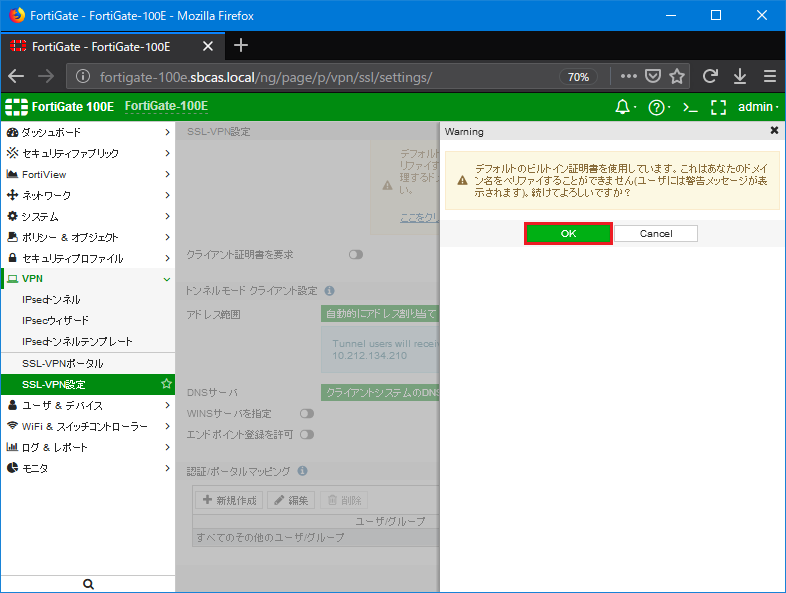786x593 pixels.
Task: Click the security profile lock icon
Action: click(12, 258)
